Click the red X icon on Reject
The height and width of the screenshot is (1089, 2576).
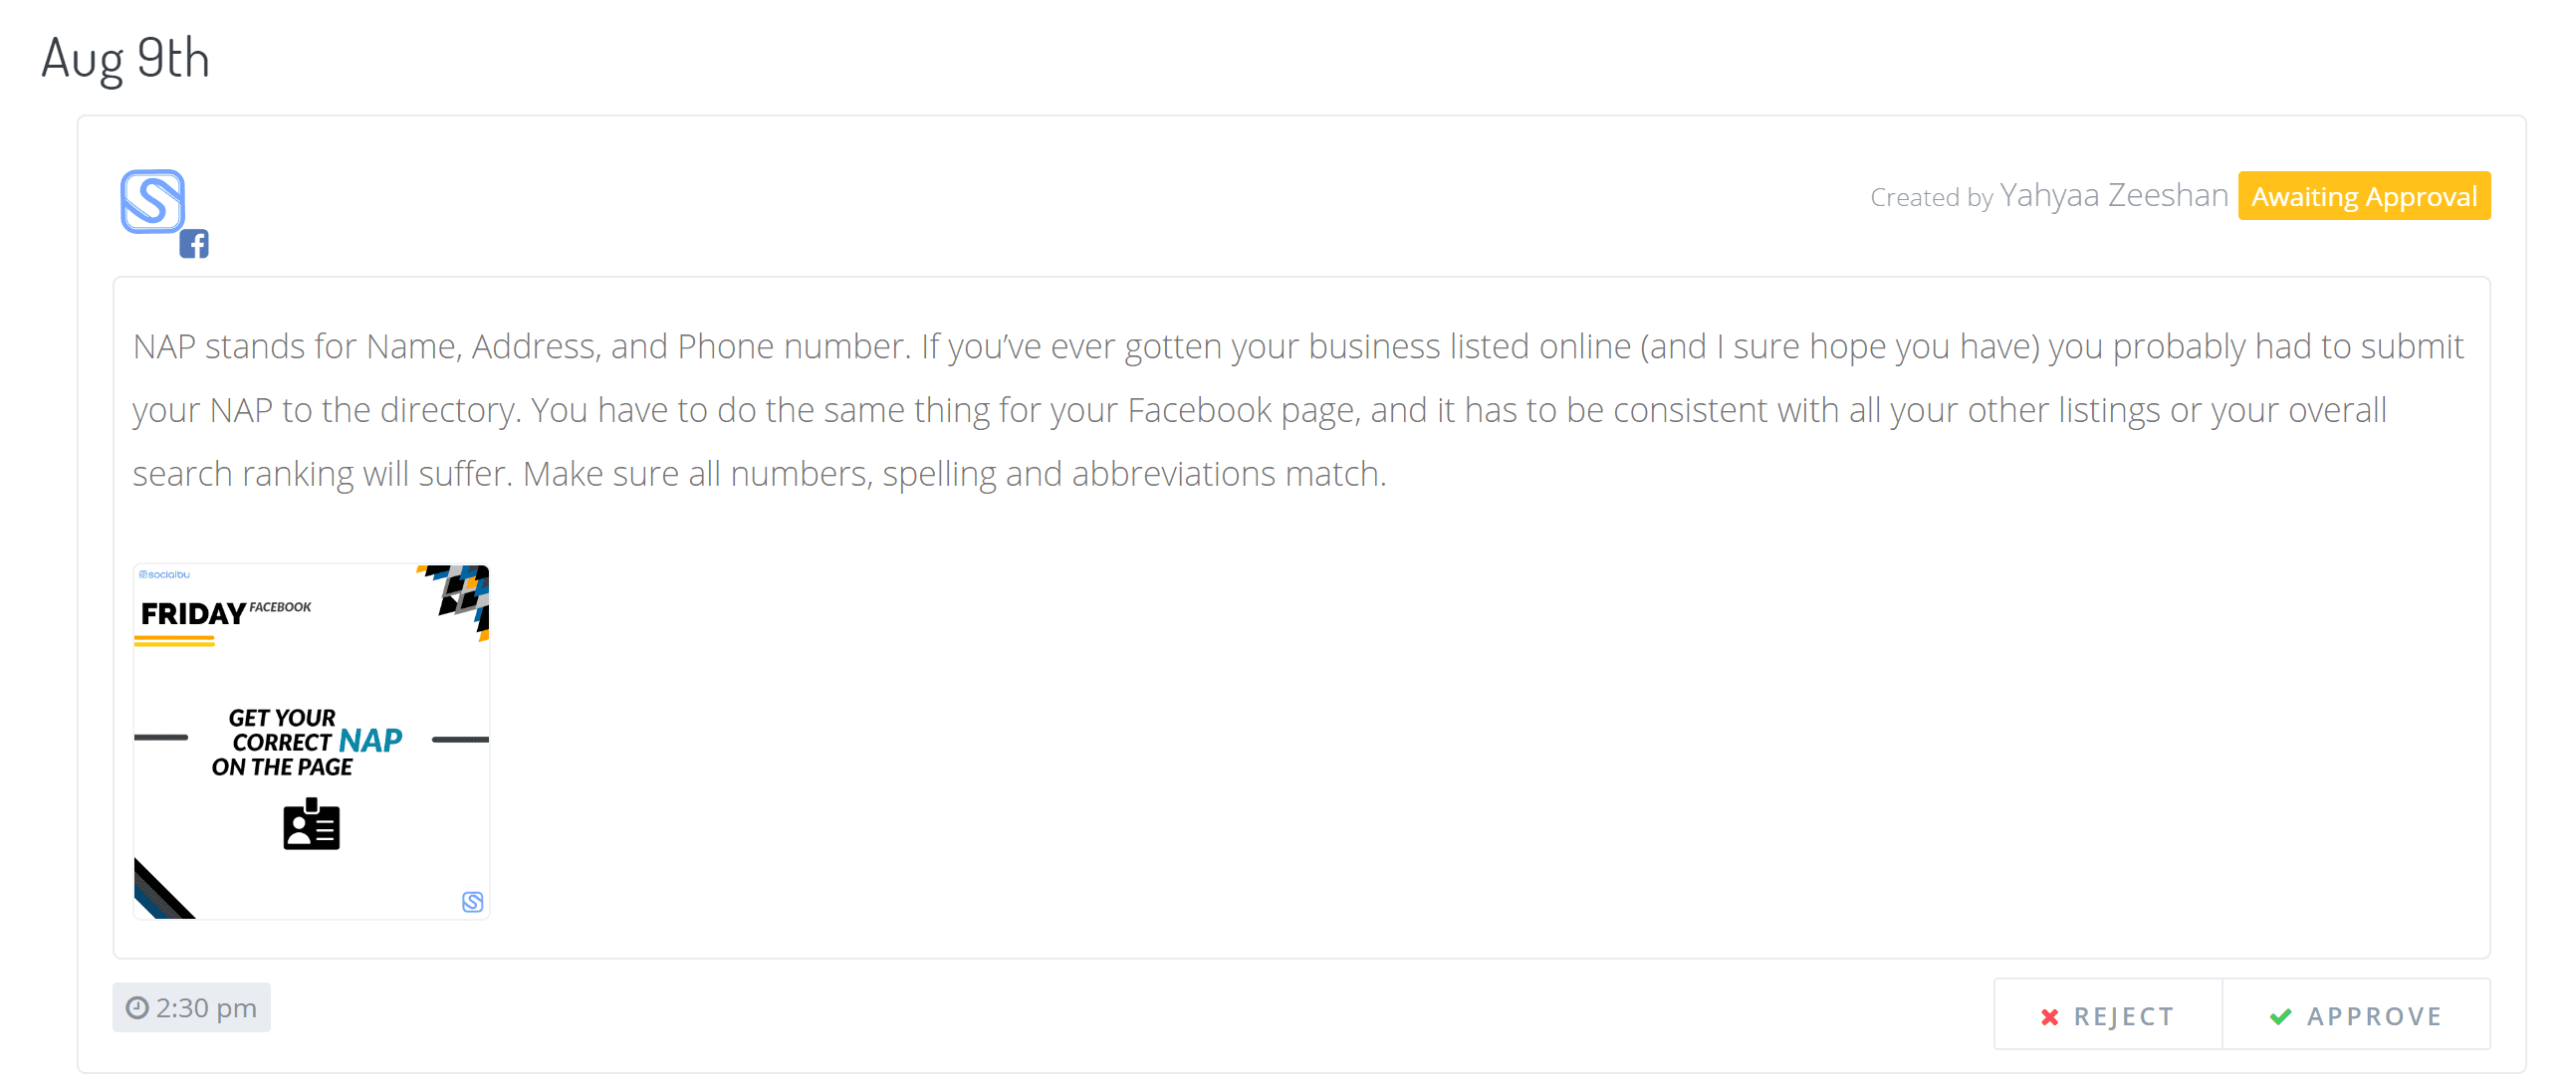click(x=2050, y=1017)
